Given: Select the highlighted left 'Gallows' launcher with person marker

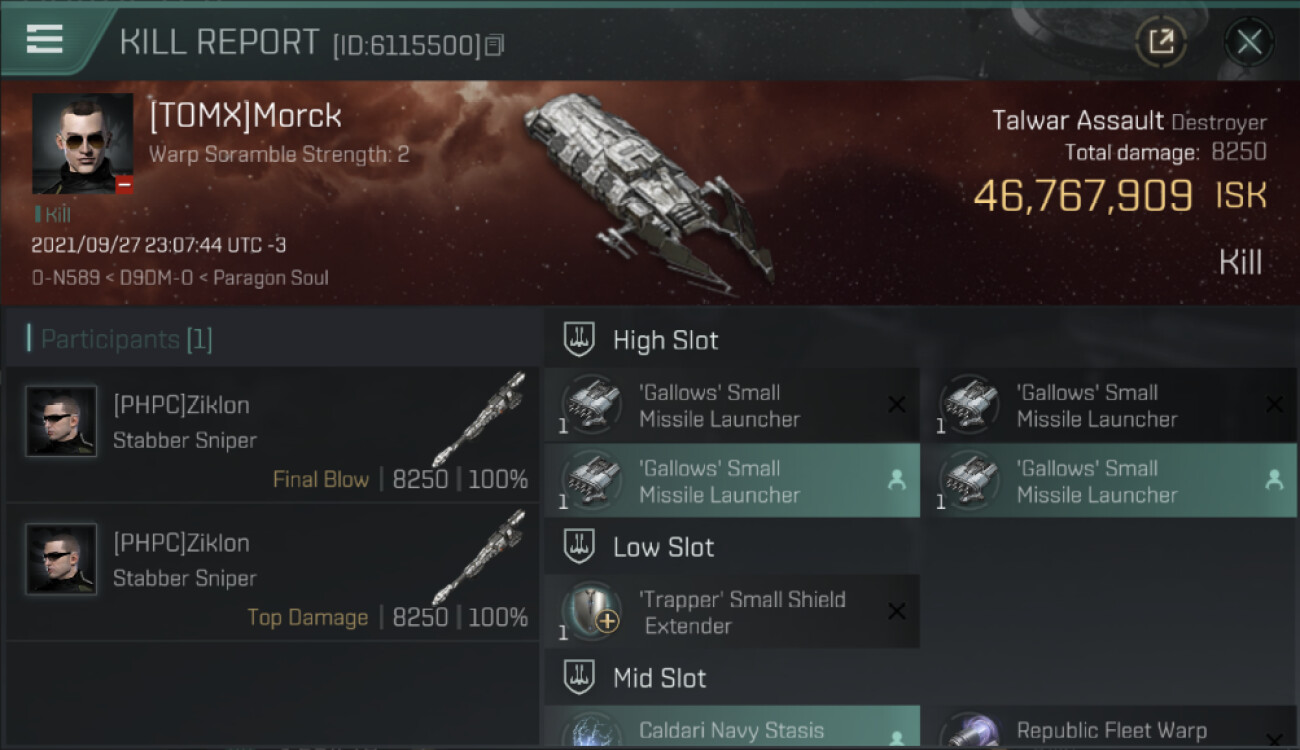Looking at the screenshot, I should [x=732, y=481].
